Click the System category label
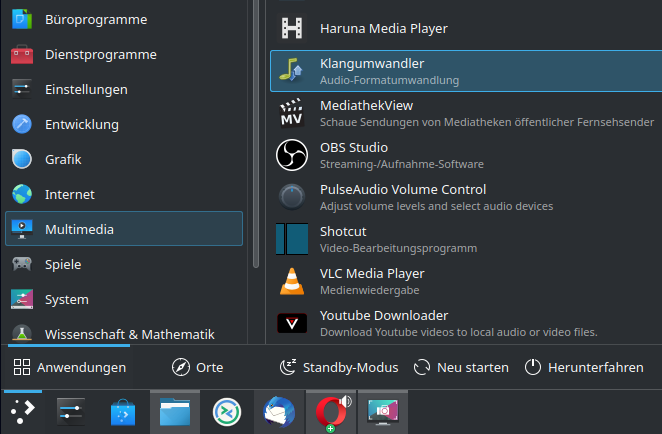The width and height of the screenshot is (662, 434). 67,300
